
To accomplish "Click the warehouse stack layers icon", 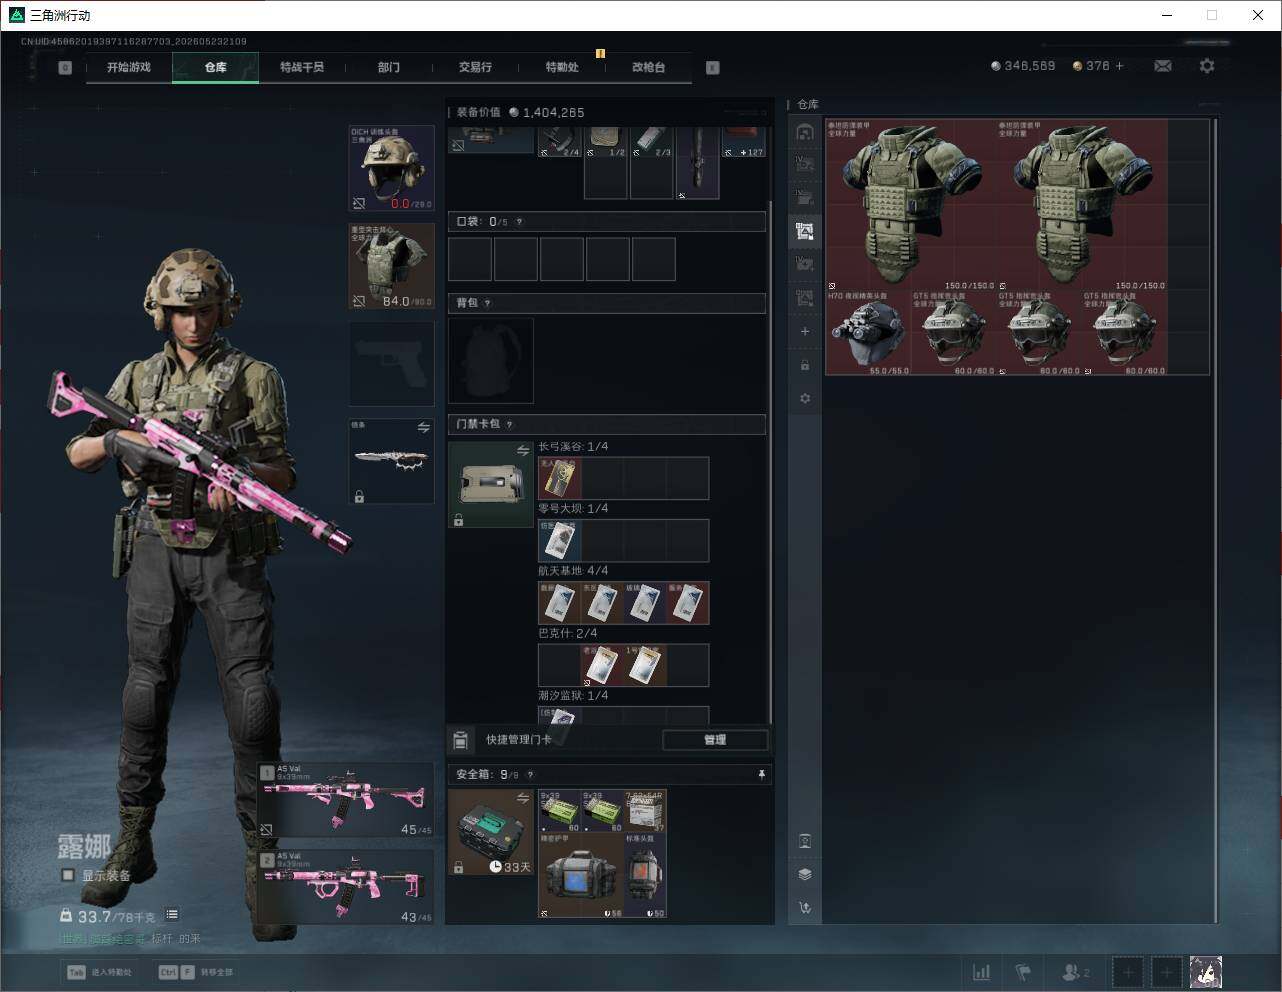I will pos(805,874).
